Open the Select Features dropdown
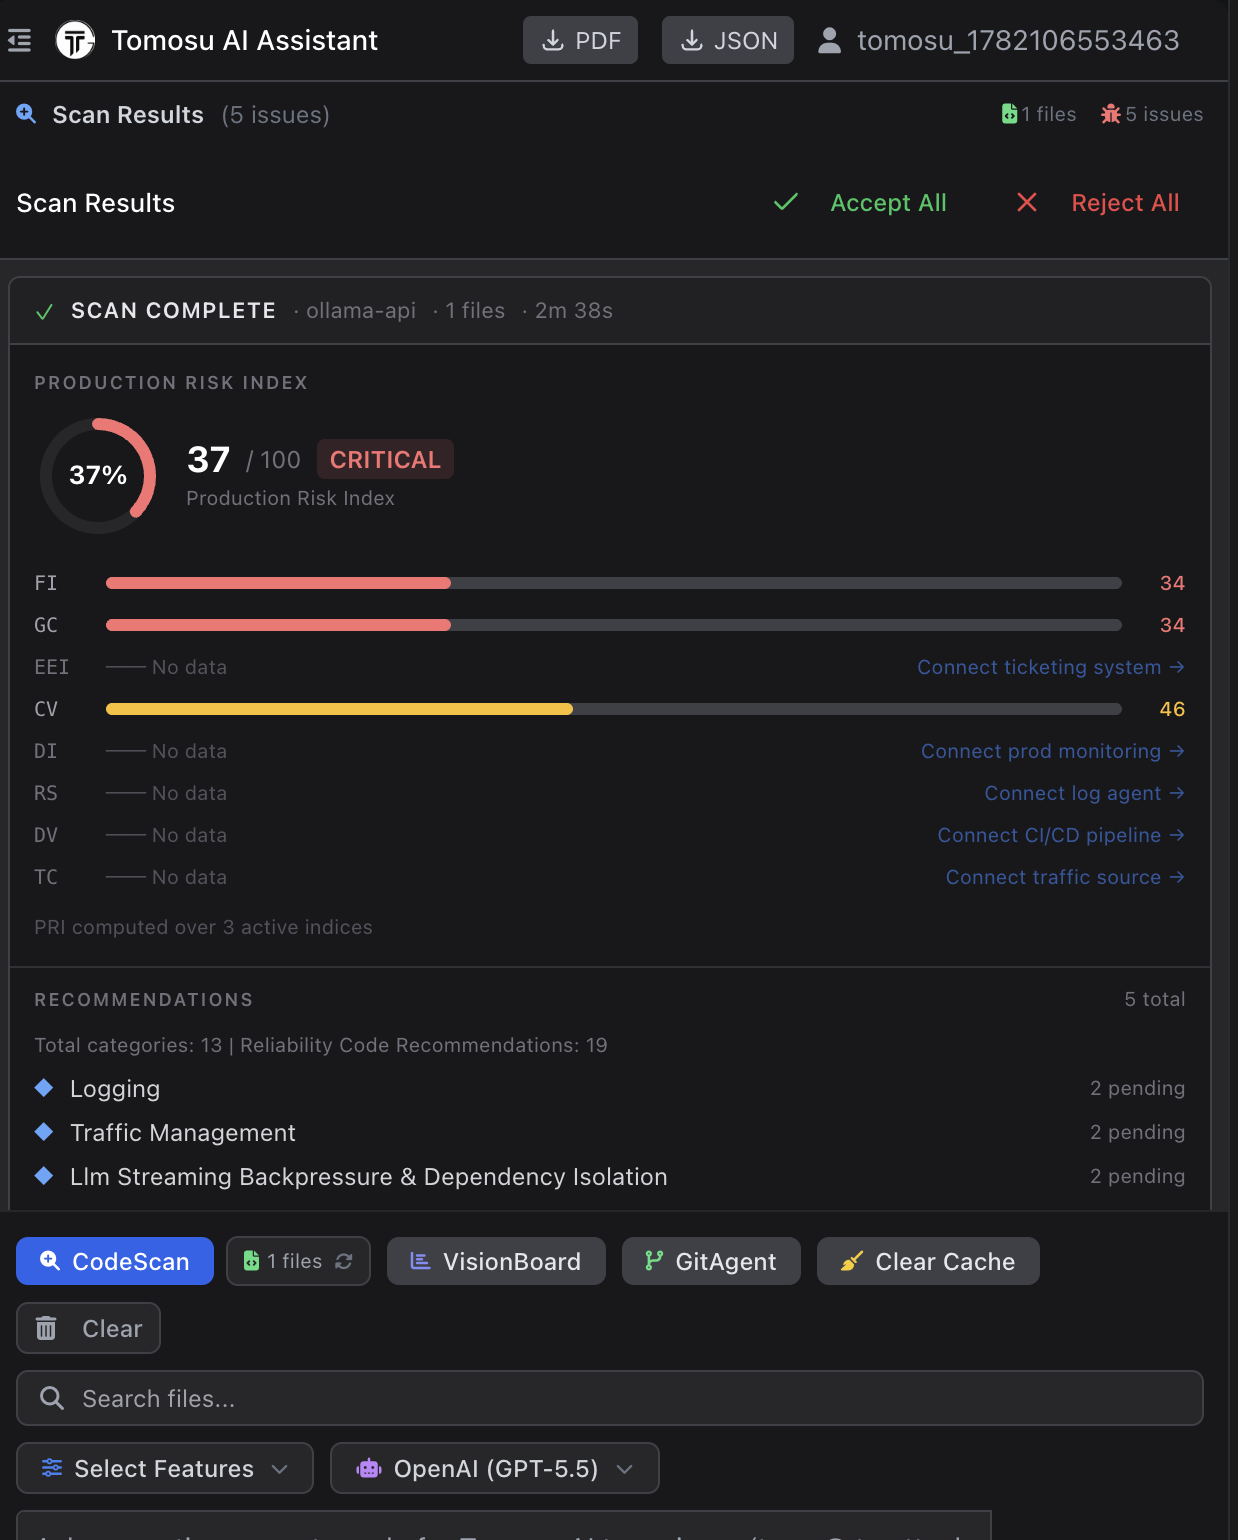This screenshot has width=1238, height=1540. tap(165, 1468)
